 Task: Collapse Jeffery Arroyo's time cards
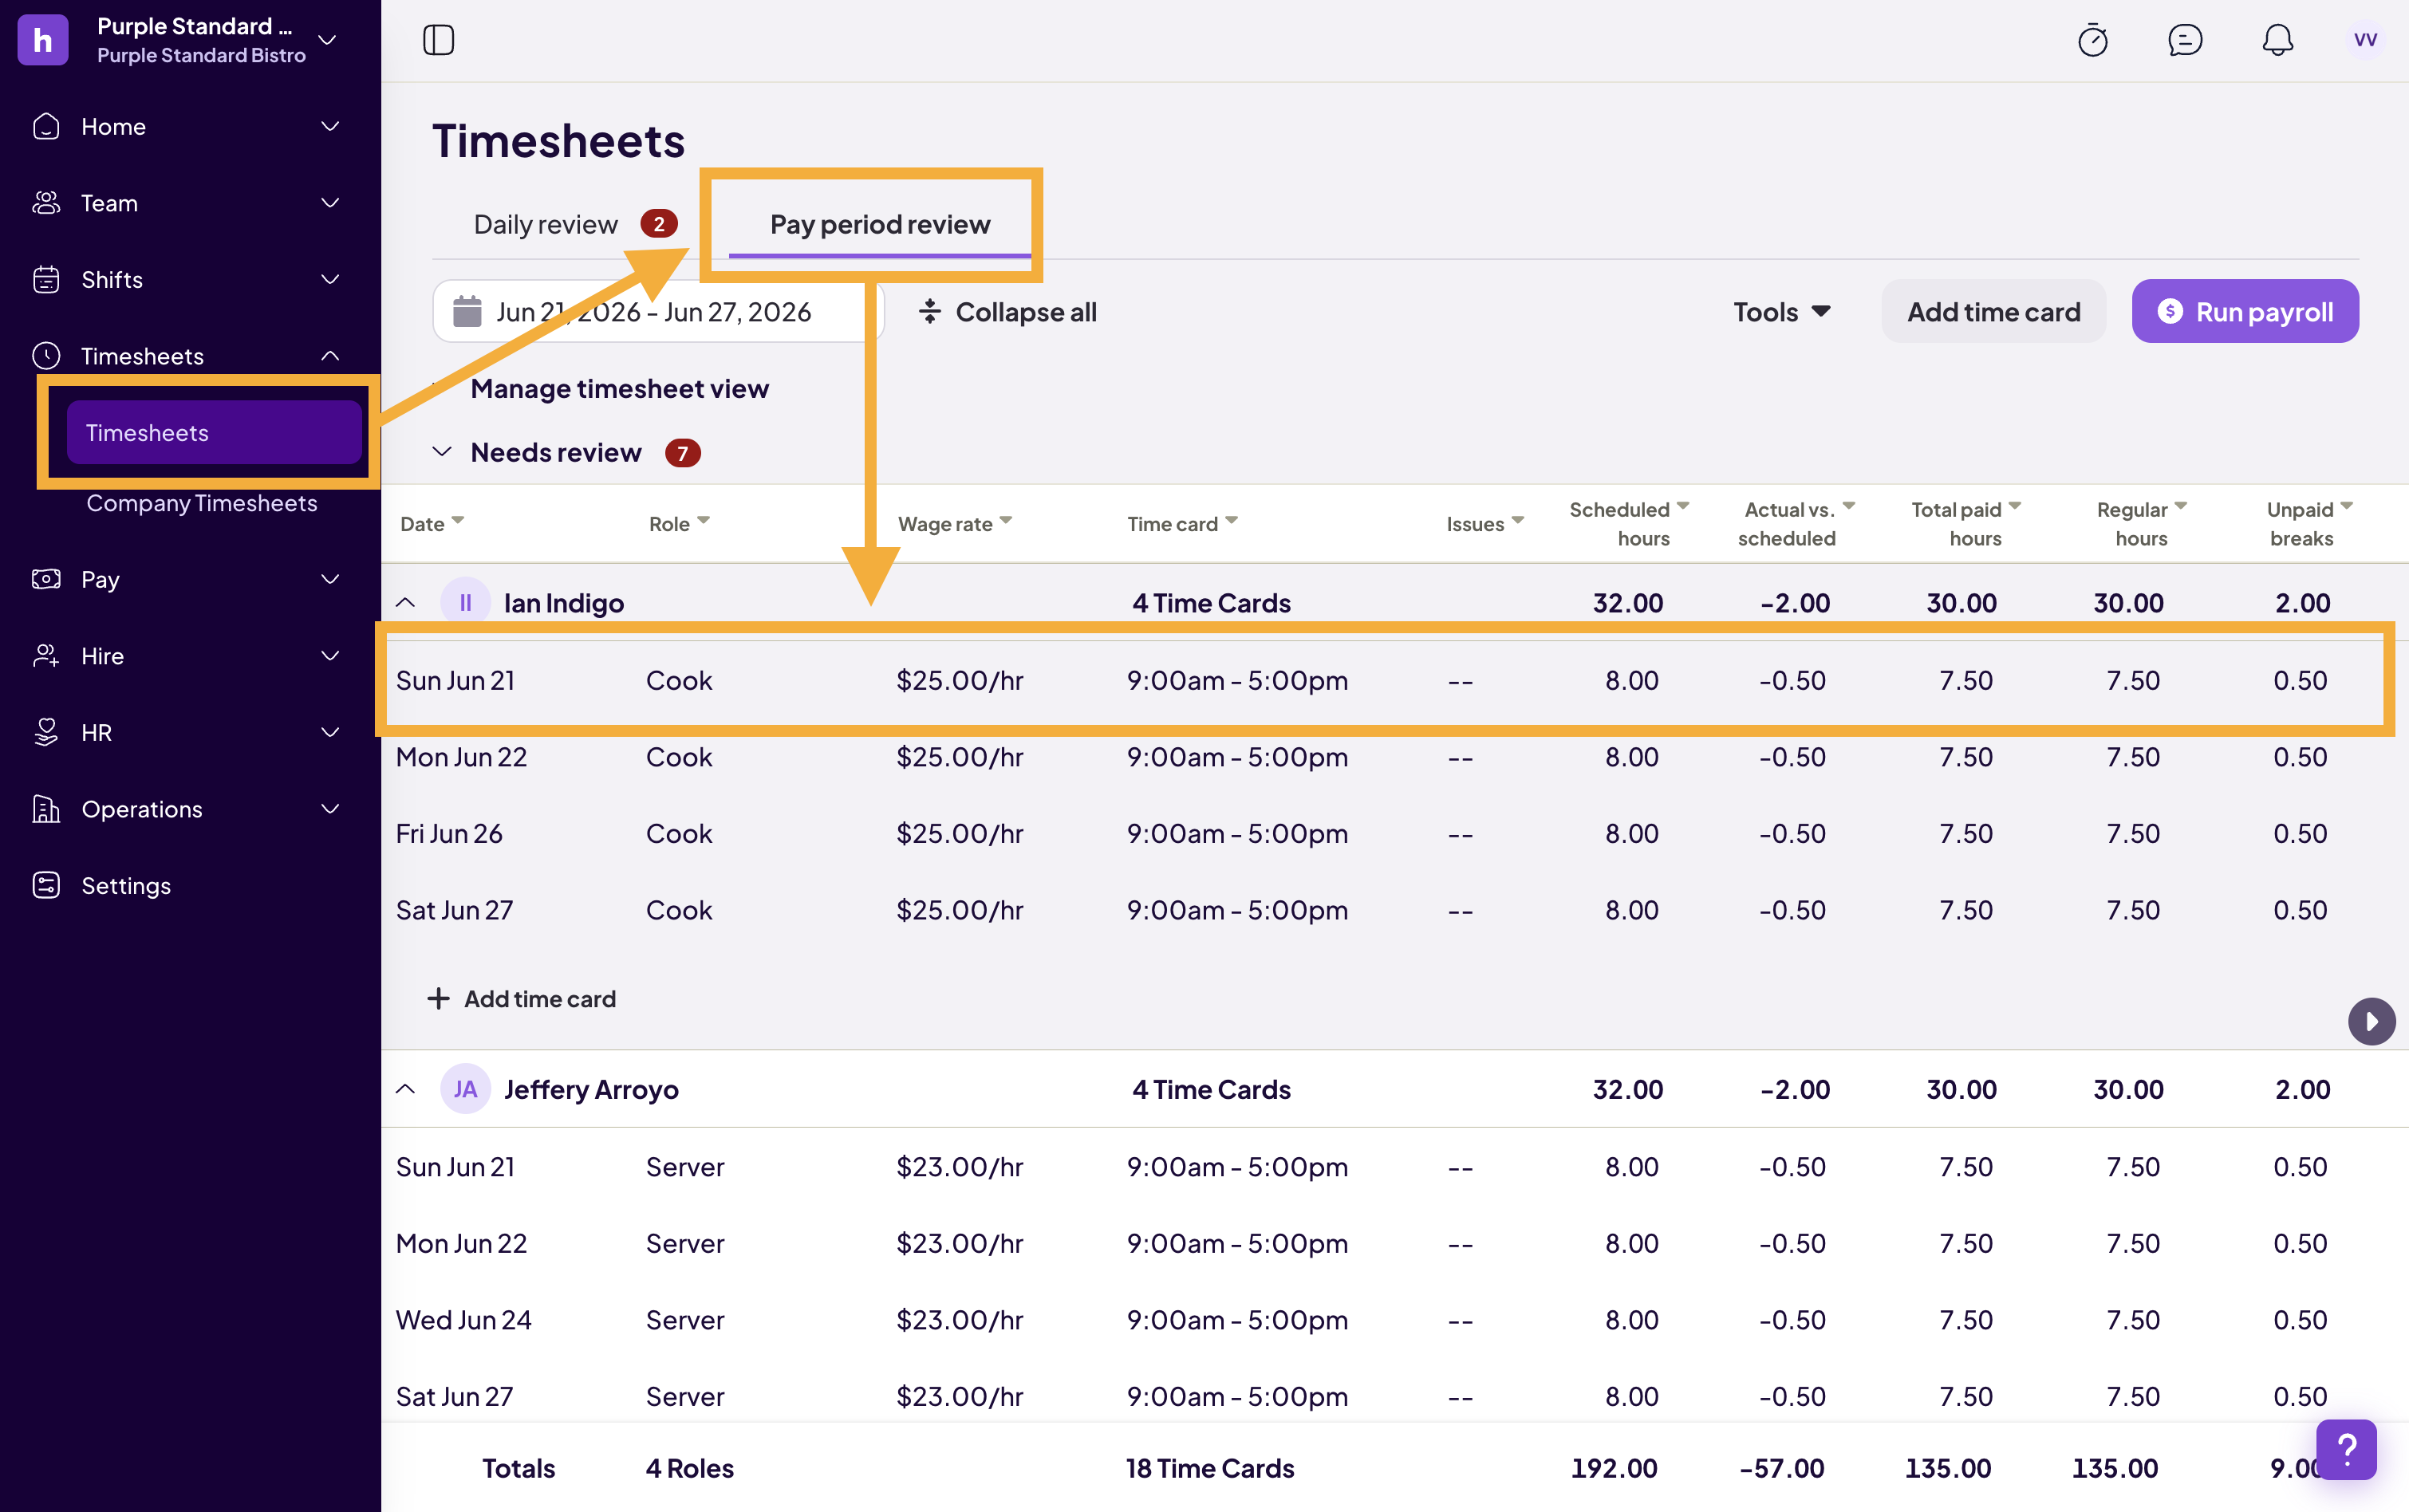pos(405,1089)
